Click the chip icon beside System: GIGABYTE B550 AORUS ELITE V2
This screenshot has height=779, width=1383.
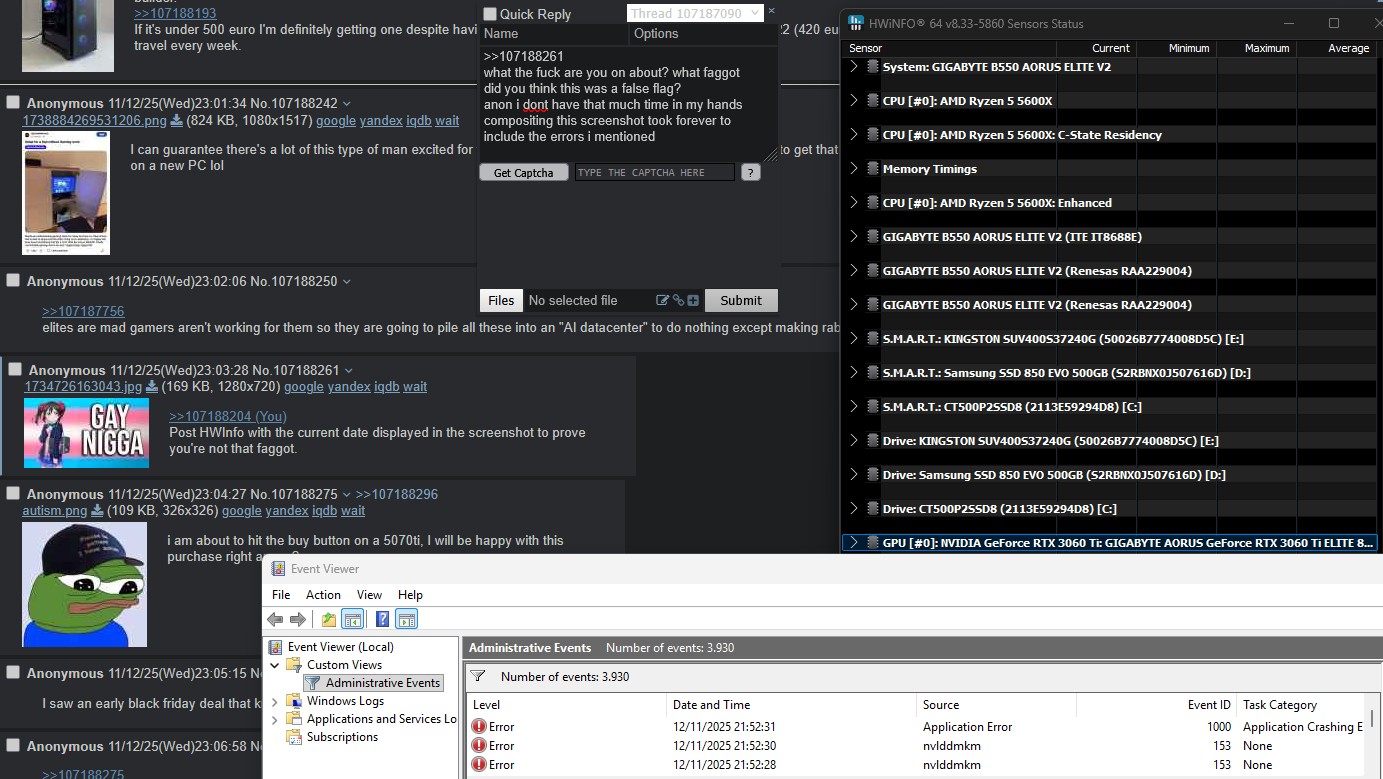(872, 67)
